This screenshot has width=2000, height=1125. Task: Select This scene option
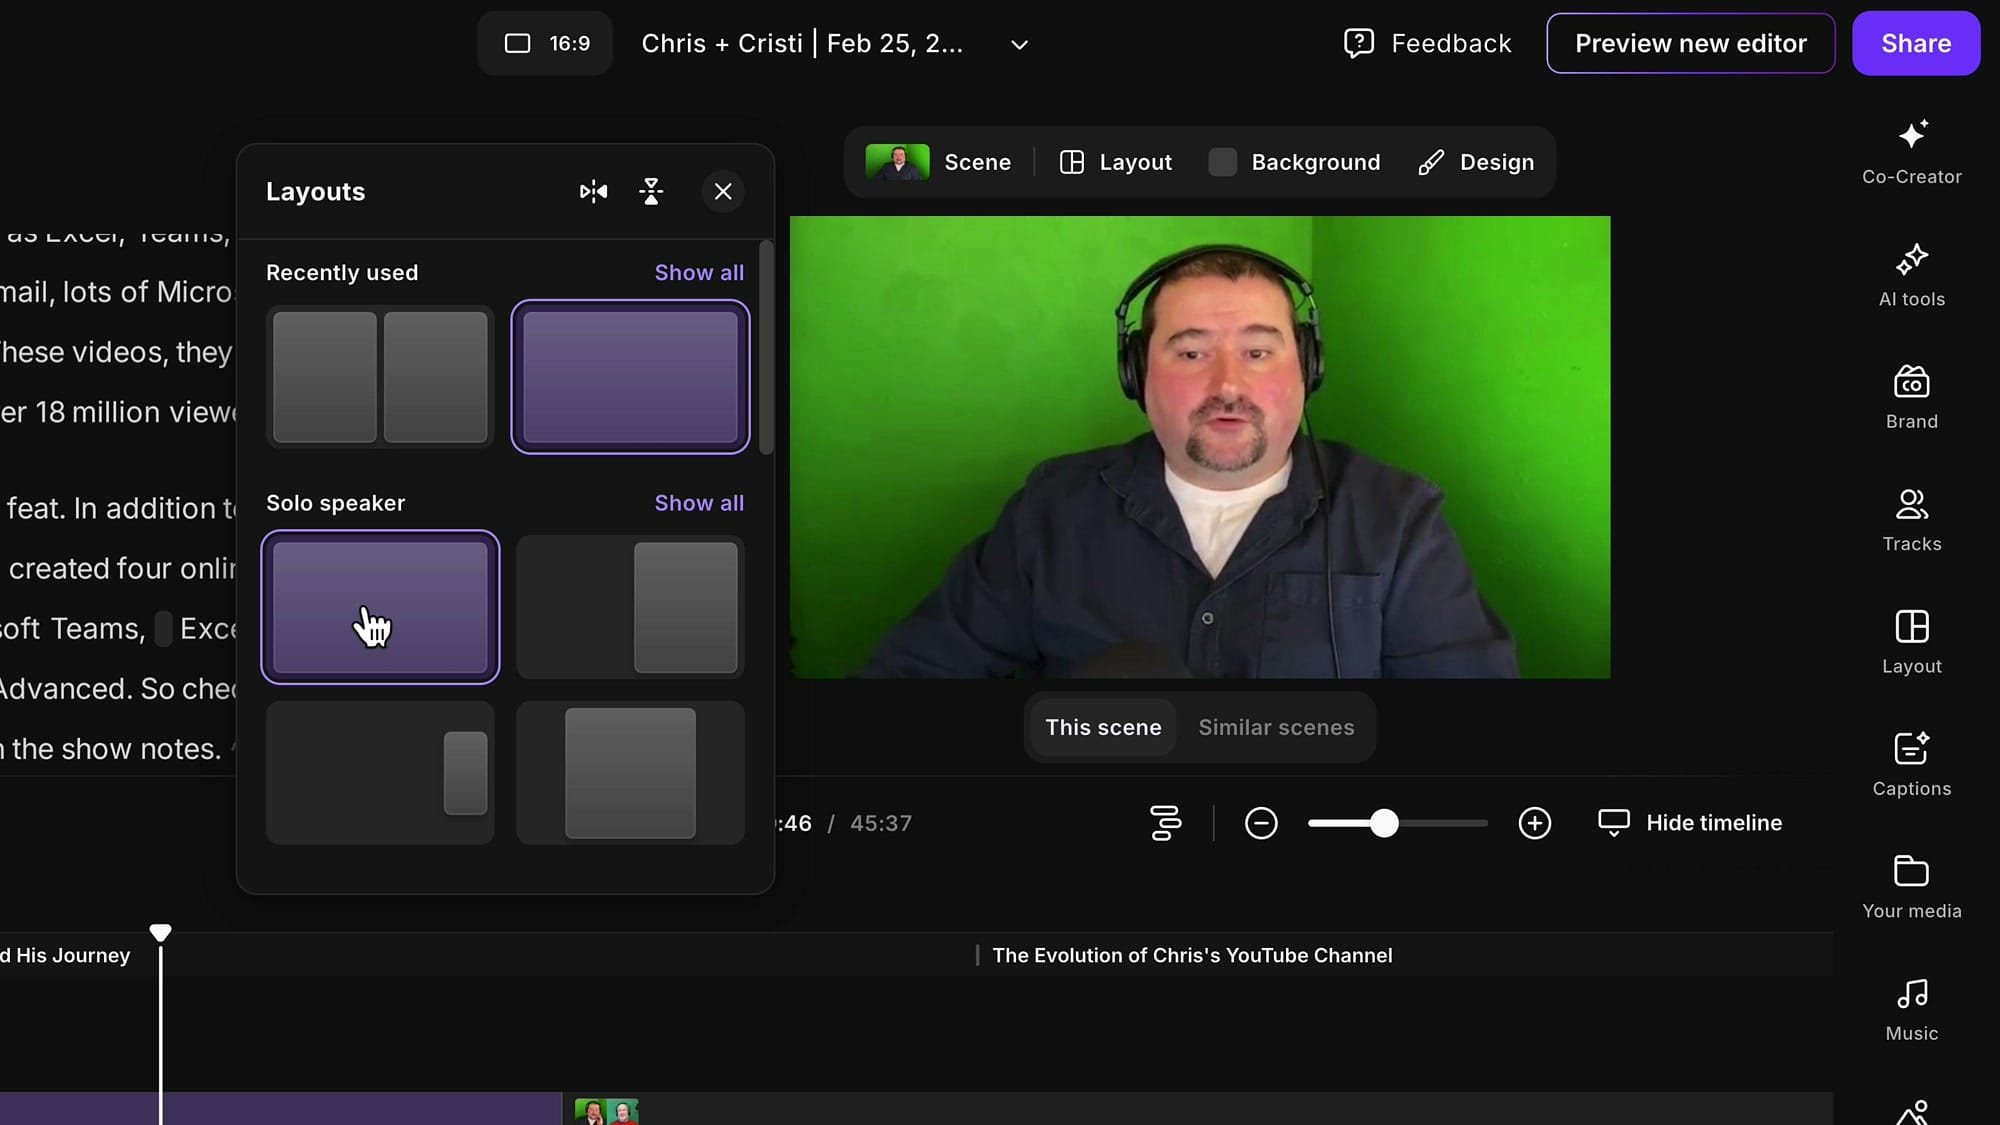pyautogui.click(x=1103, y=727)
